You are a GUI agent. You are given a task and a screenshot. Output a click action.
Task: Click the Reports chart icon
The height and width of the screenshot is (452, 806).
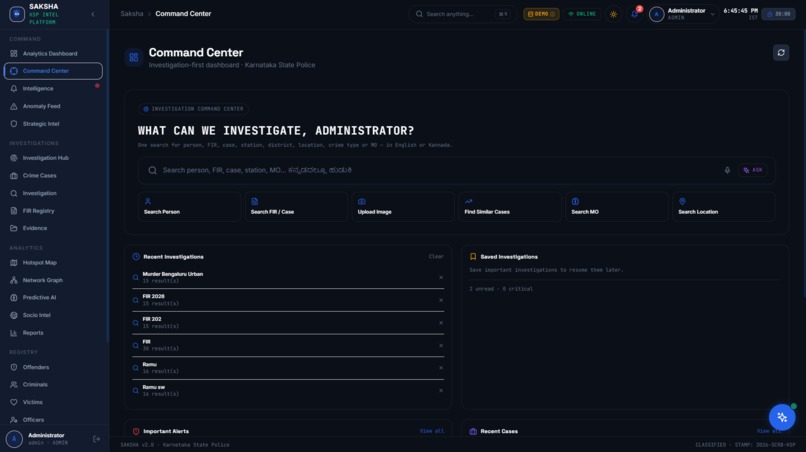click(14, 333)
